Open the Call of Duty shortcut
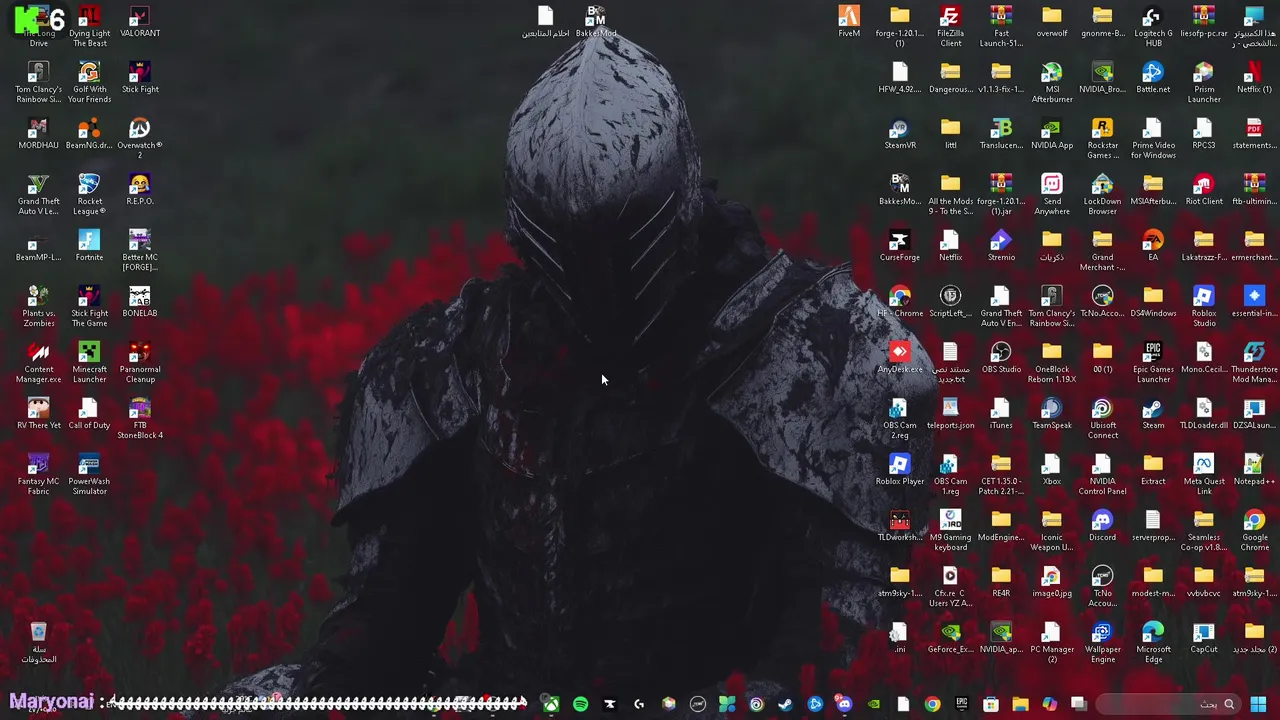1280x720 pixels. click(x=89, y=415)
